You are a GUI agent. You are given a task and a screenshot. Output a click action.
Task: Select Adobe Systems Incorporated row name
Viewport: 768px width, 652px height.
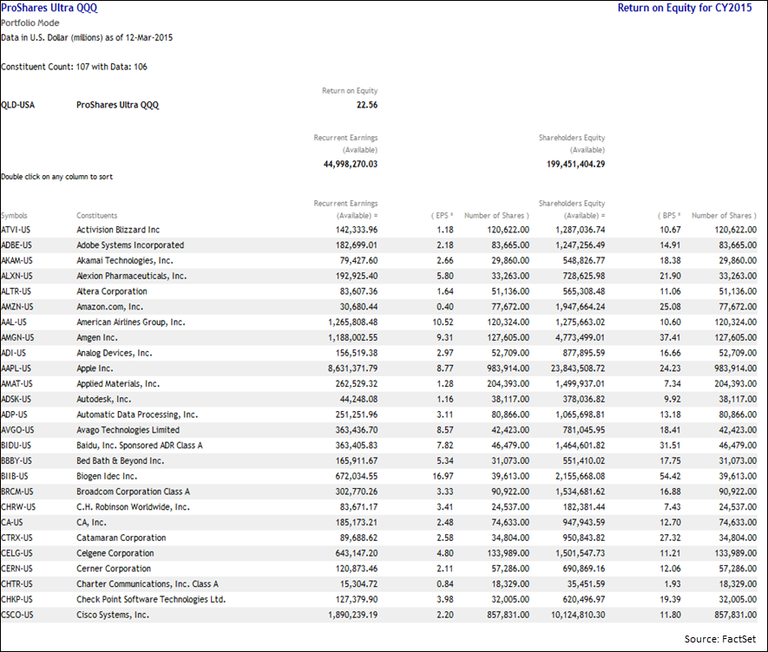point(130,245)
